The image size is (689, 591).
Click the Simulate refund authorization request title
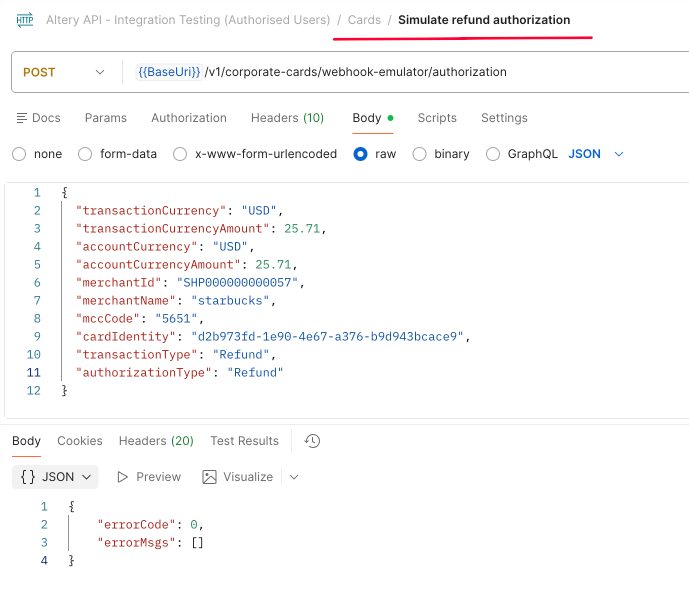tap(484, 20)
